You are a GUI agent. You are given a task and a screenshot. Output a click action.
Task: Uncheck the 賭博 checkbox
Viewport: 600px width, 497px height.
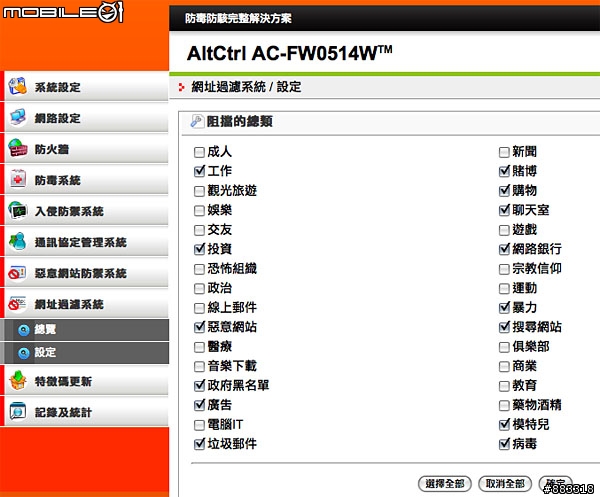coord(504,171)
